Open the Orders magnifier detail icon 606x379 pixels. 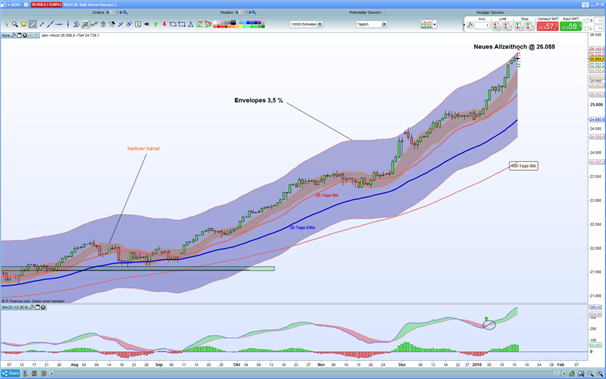point(125,13)
